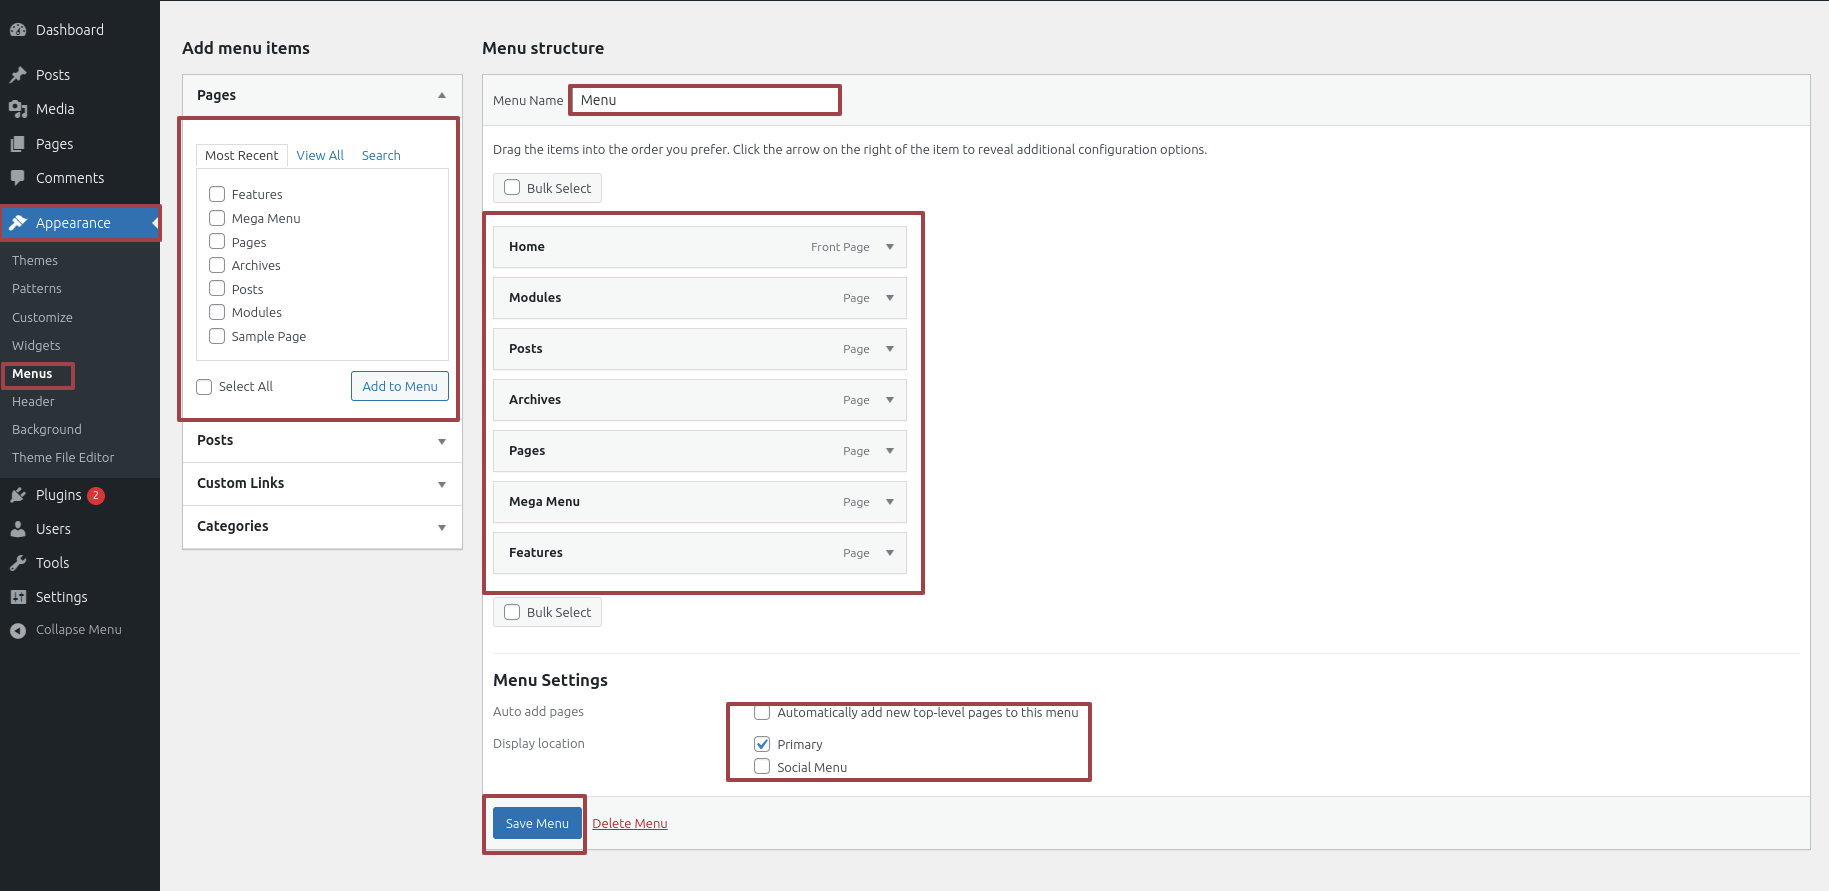Click the Dashboard icon in sidebar
The height and width of the screenshot is (891, 1829).
[x=18, y=30]
